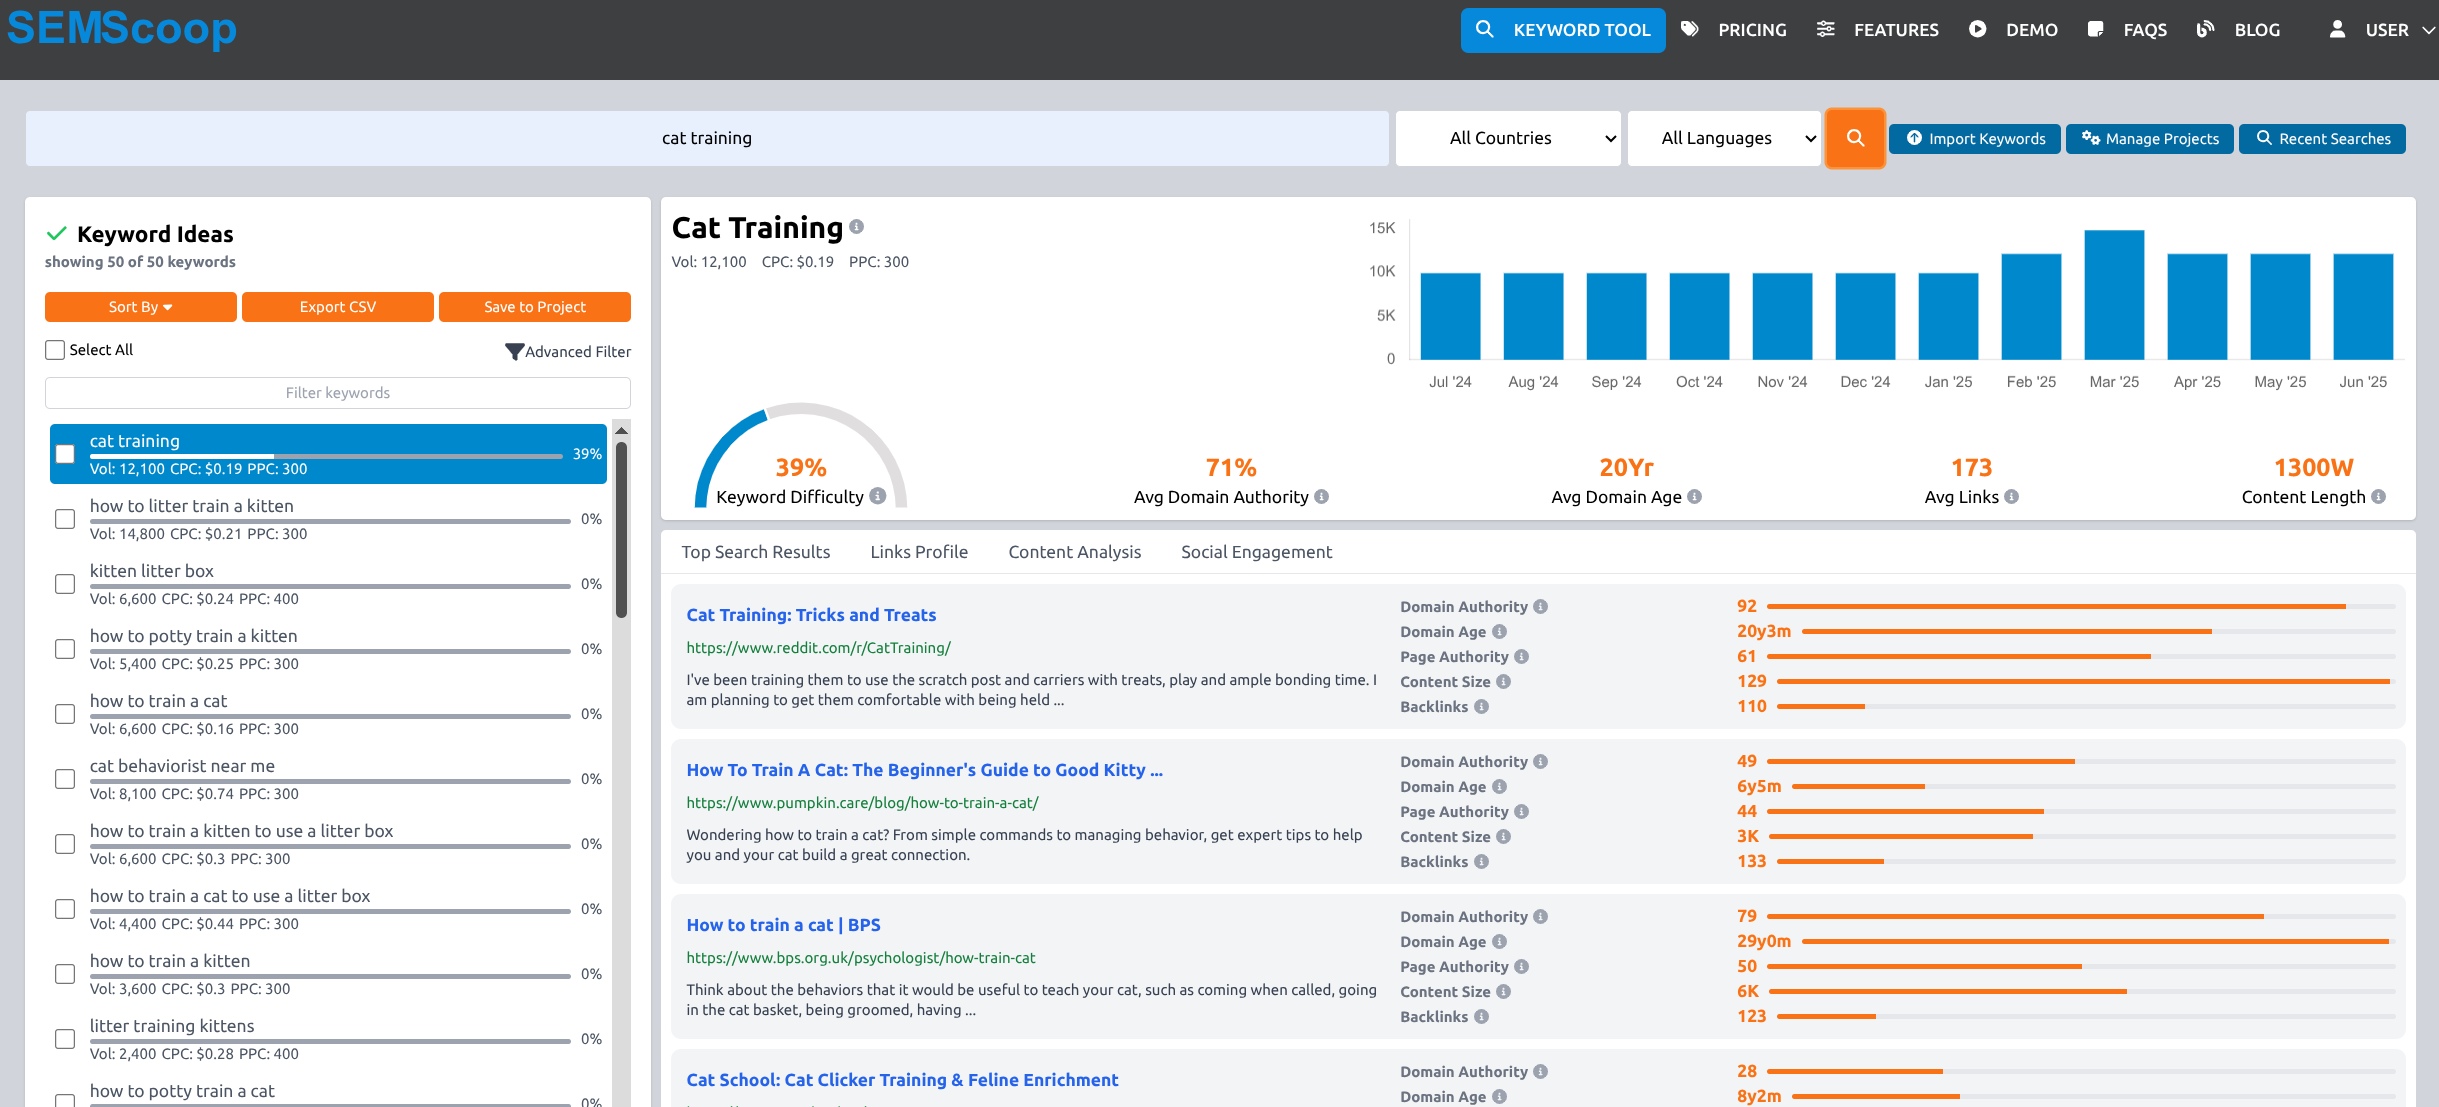Click the Filter keywords input field

click(337, 393)
